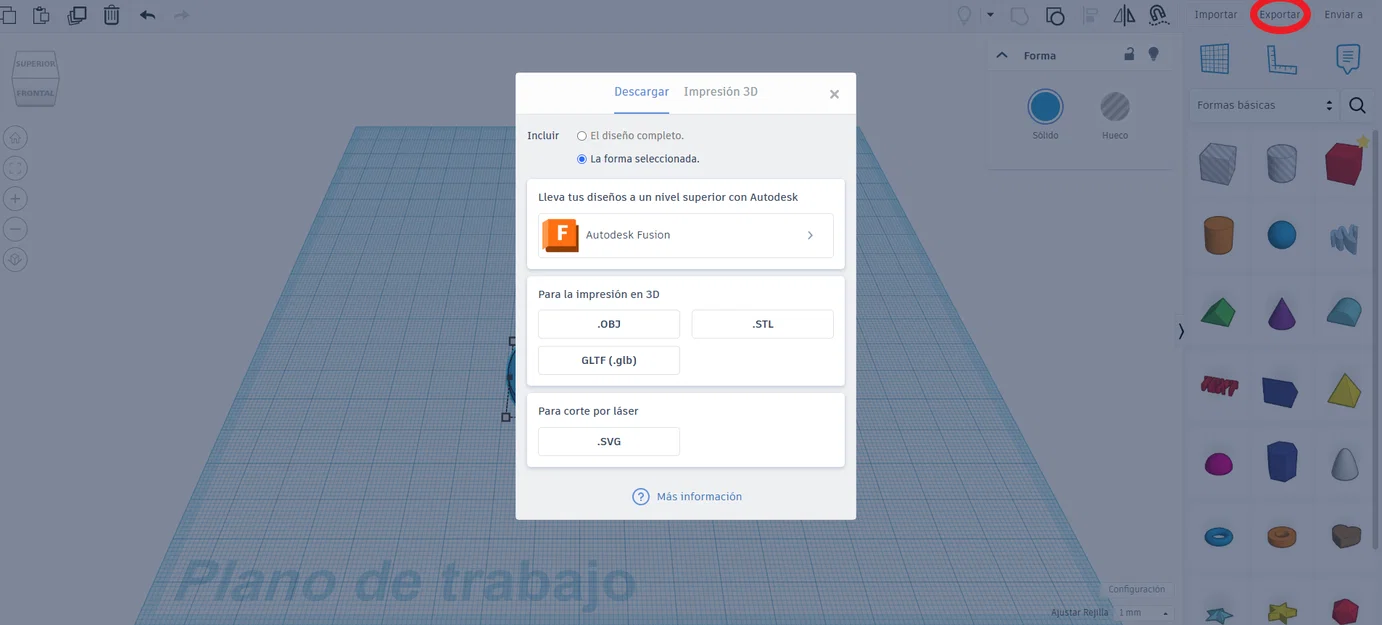Screen dimensions: 1382x625
Task: Export as GLTF (.glb)
Action: click(x=609, y=360)
